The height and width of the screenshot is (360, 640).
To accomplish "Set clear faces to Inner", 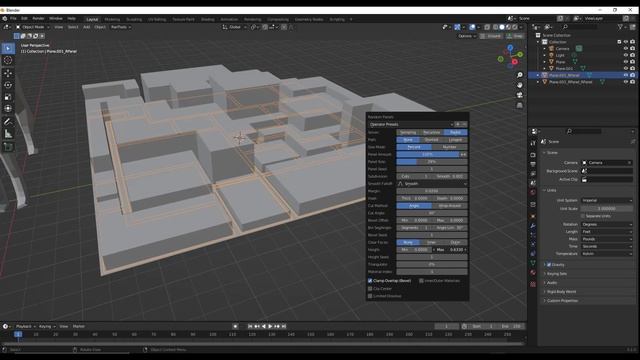I will [431, 242].
